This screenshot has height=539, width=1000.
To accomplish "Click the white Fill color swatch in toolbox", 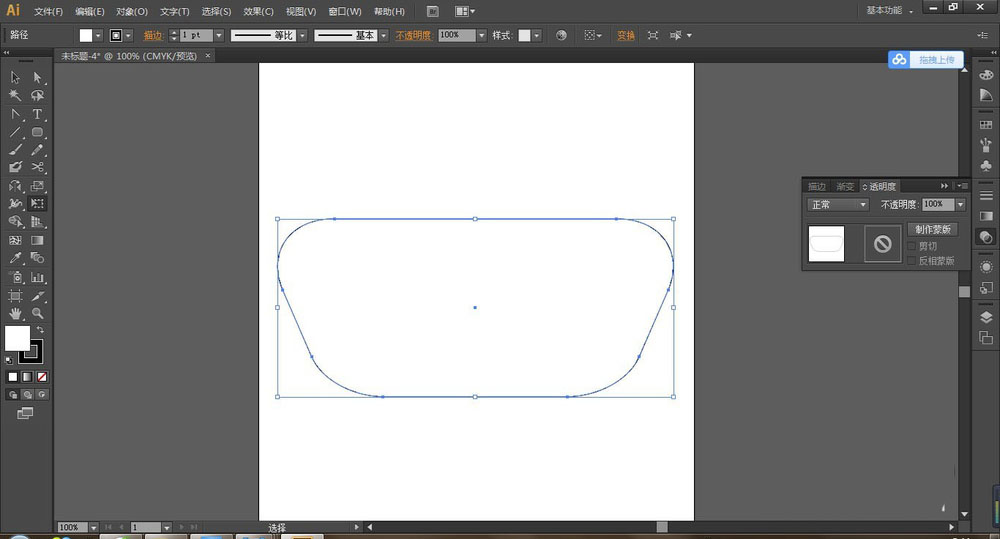I will click(17, 338).
